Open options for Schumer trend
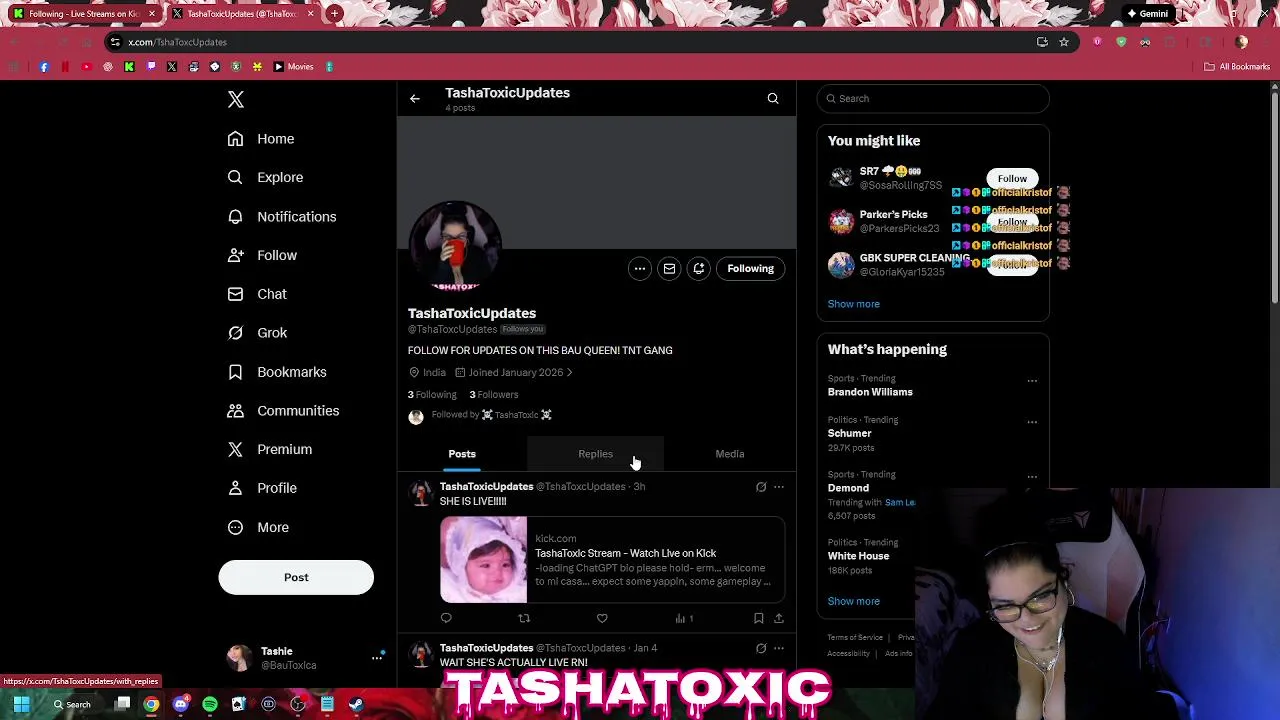 click(1032, 422)
